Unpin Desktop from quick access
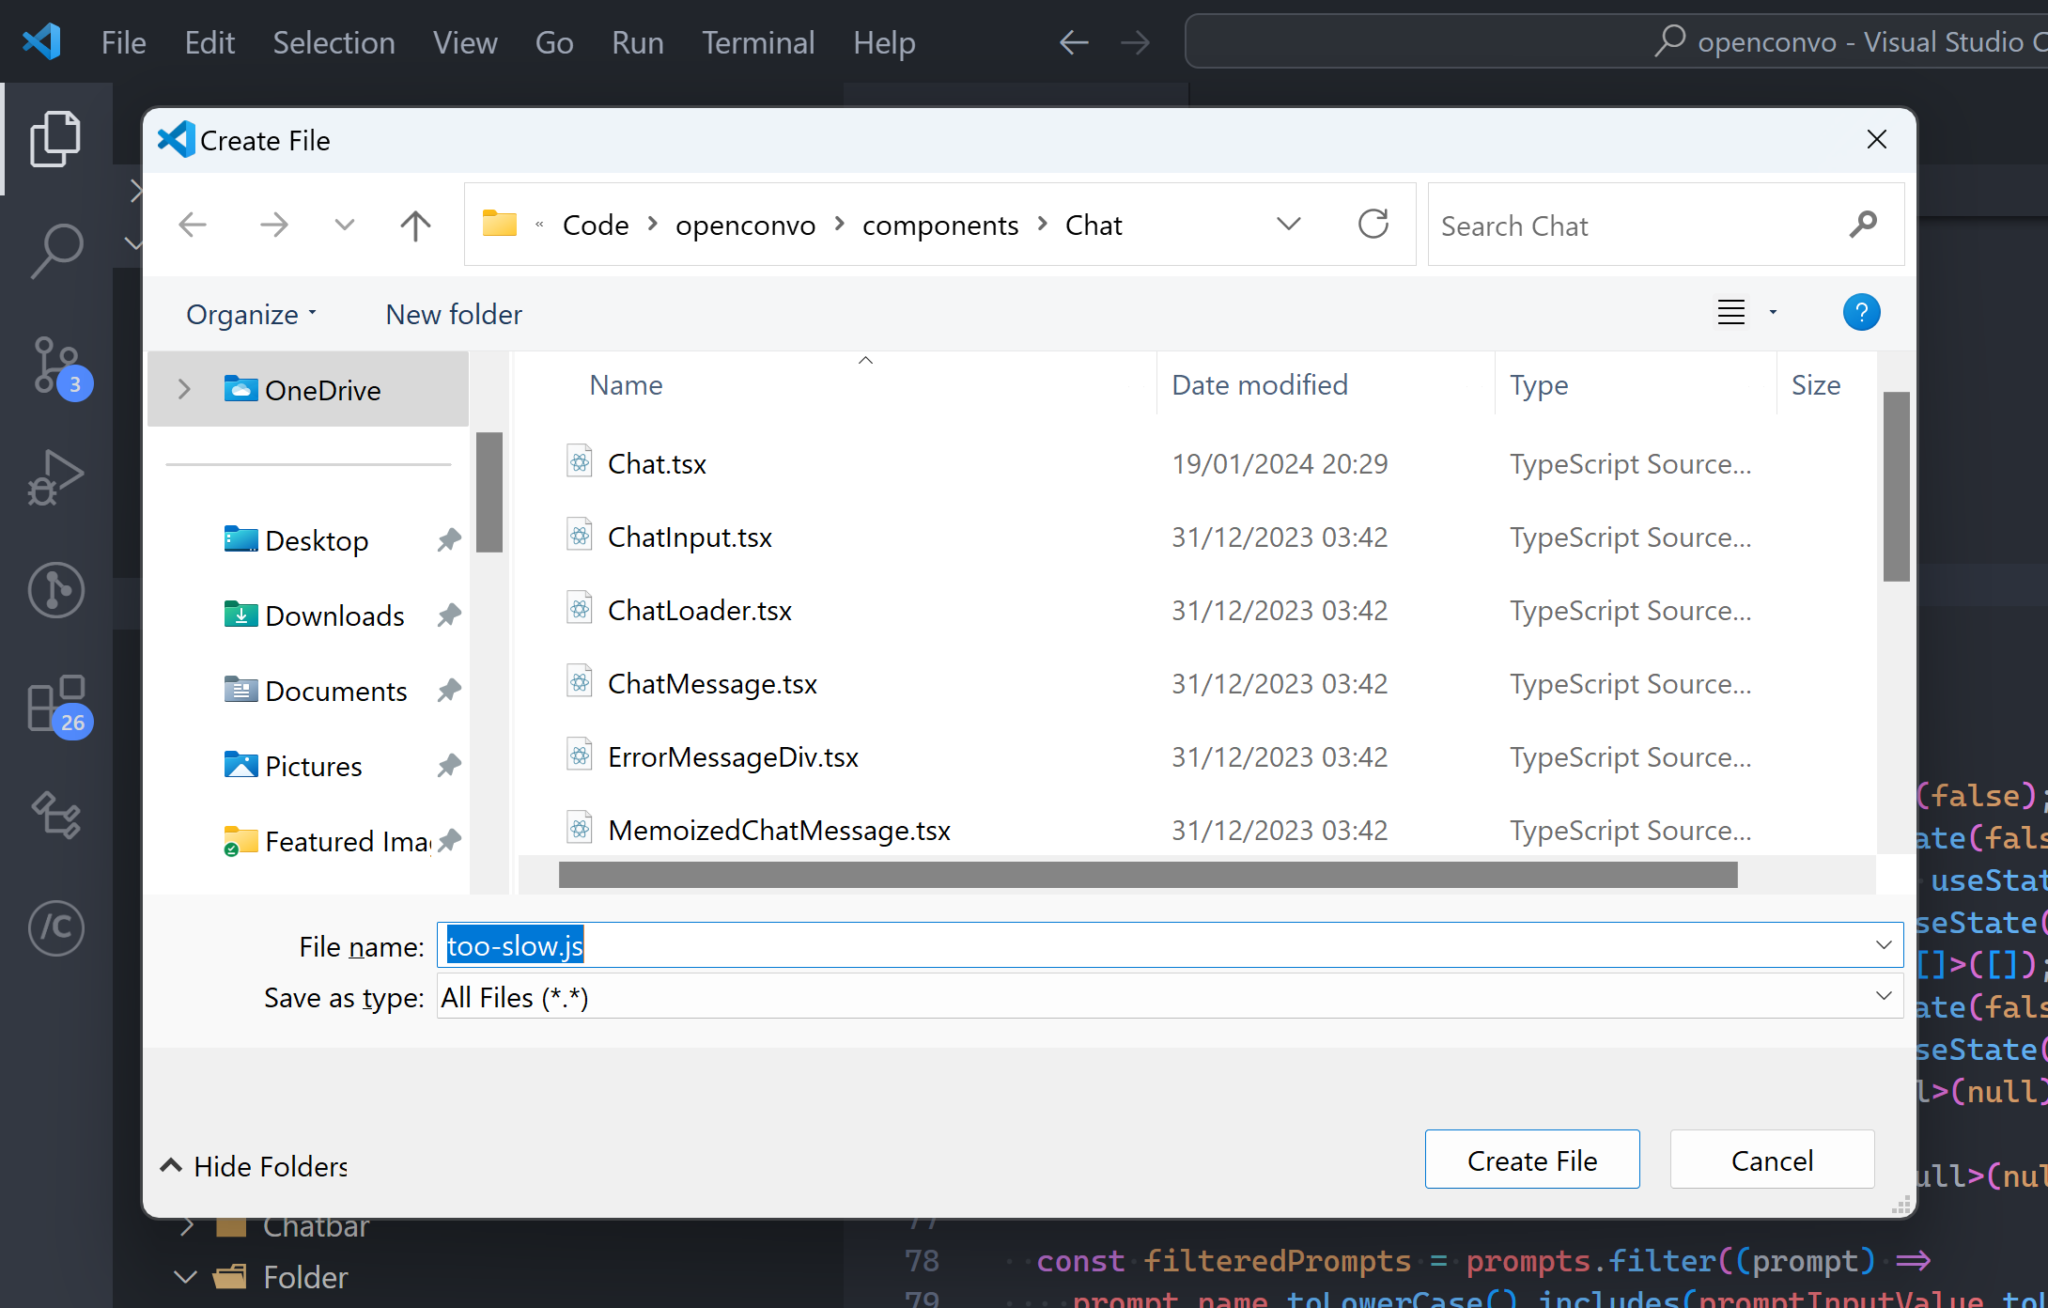The image size is (2048, 1308). click(x=448, y=541)
